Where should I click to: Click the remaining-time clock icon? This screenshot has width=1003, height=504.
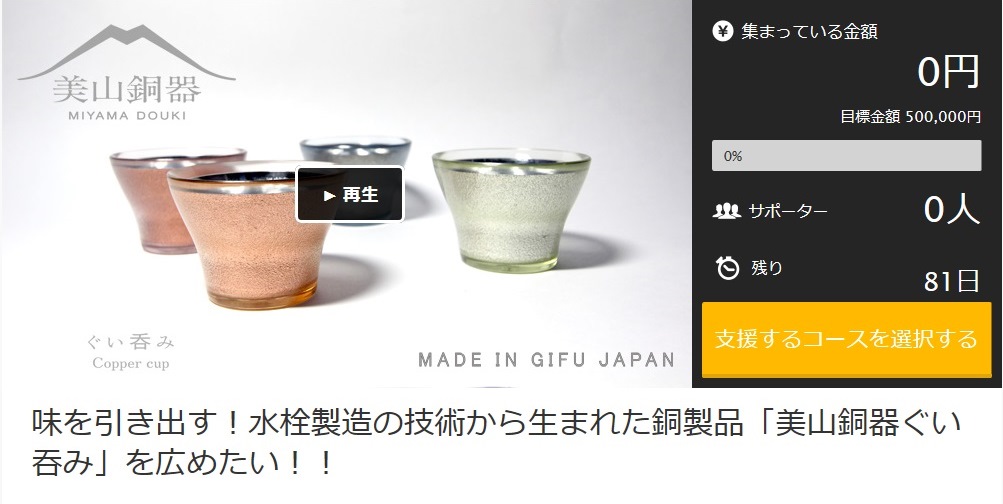[x=727, y=268]
